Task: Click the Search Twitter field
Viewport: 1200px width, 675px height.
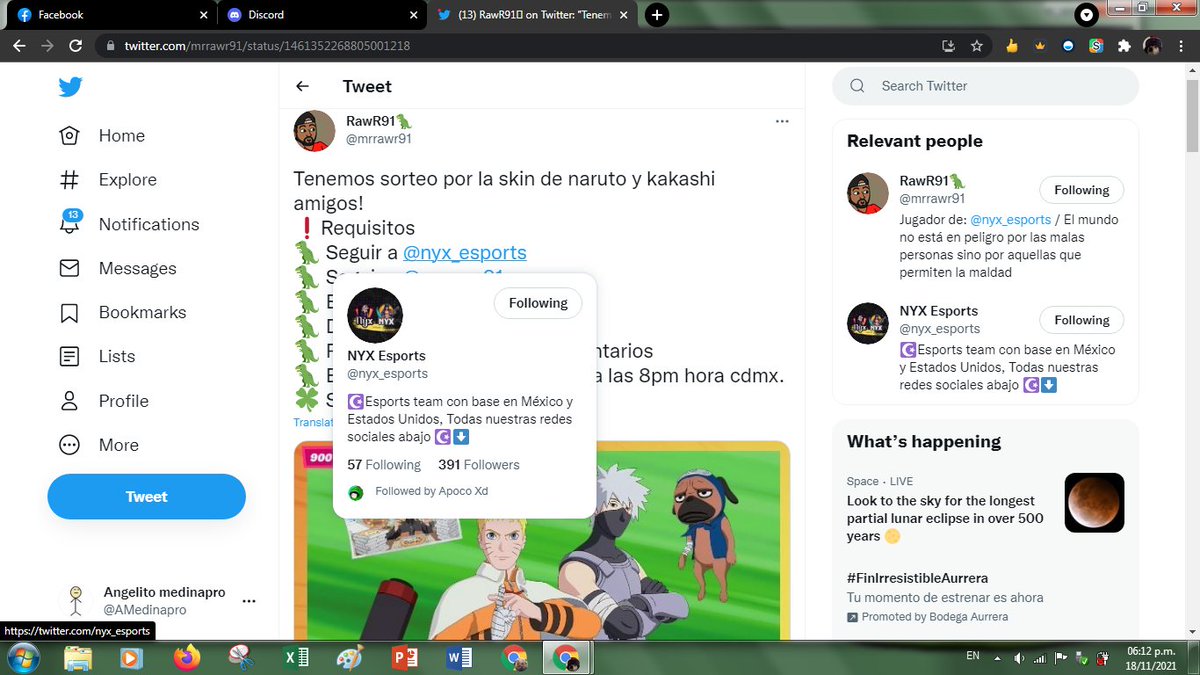Action: tap(985, 86)
